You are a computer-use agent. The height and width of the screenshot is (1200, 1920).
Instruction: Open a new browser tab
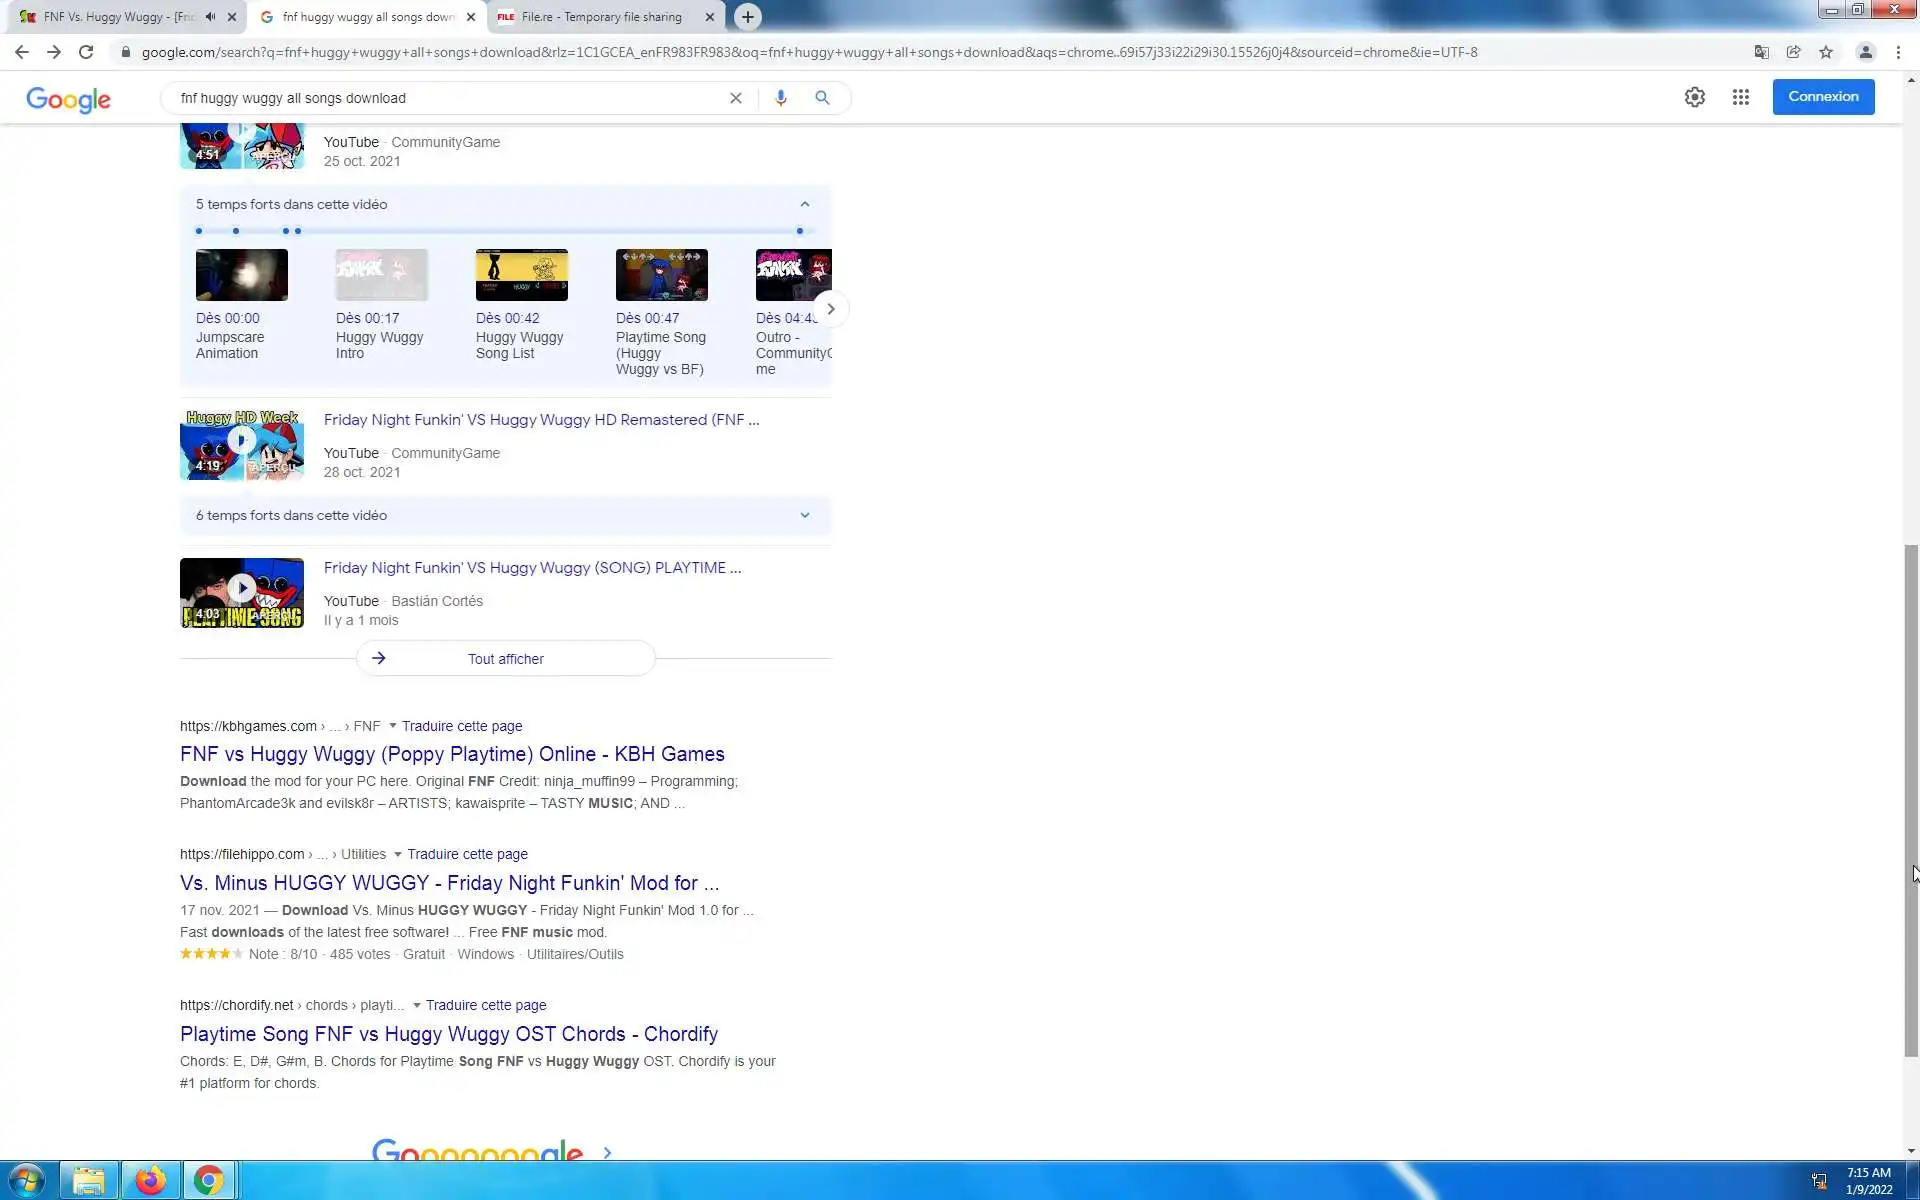click(x=747, y=17)
